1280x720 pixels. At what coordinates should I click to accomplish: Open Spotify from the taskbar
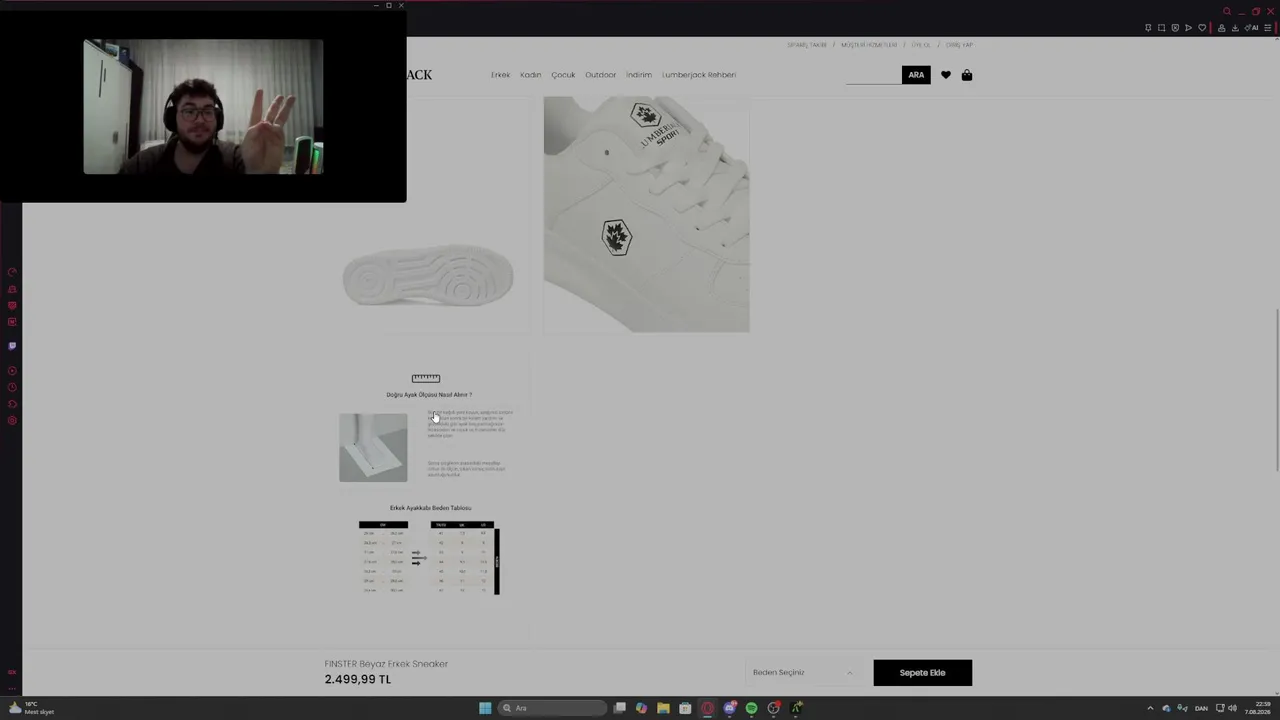coord(751,708)
